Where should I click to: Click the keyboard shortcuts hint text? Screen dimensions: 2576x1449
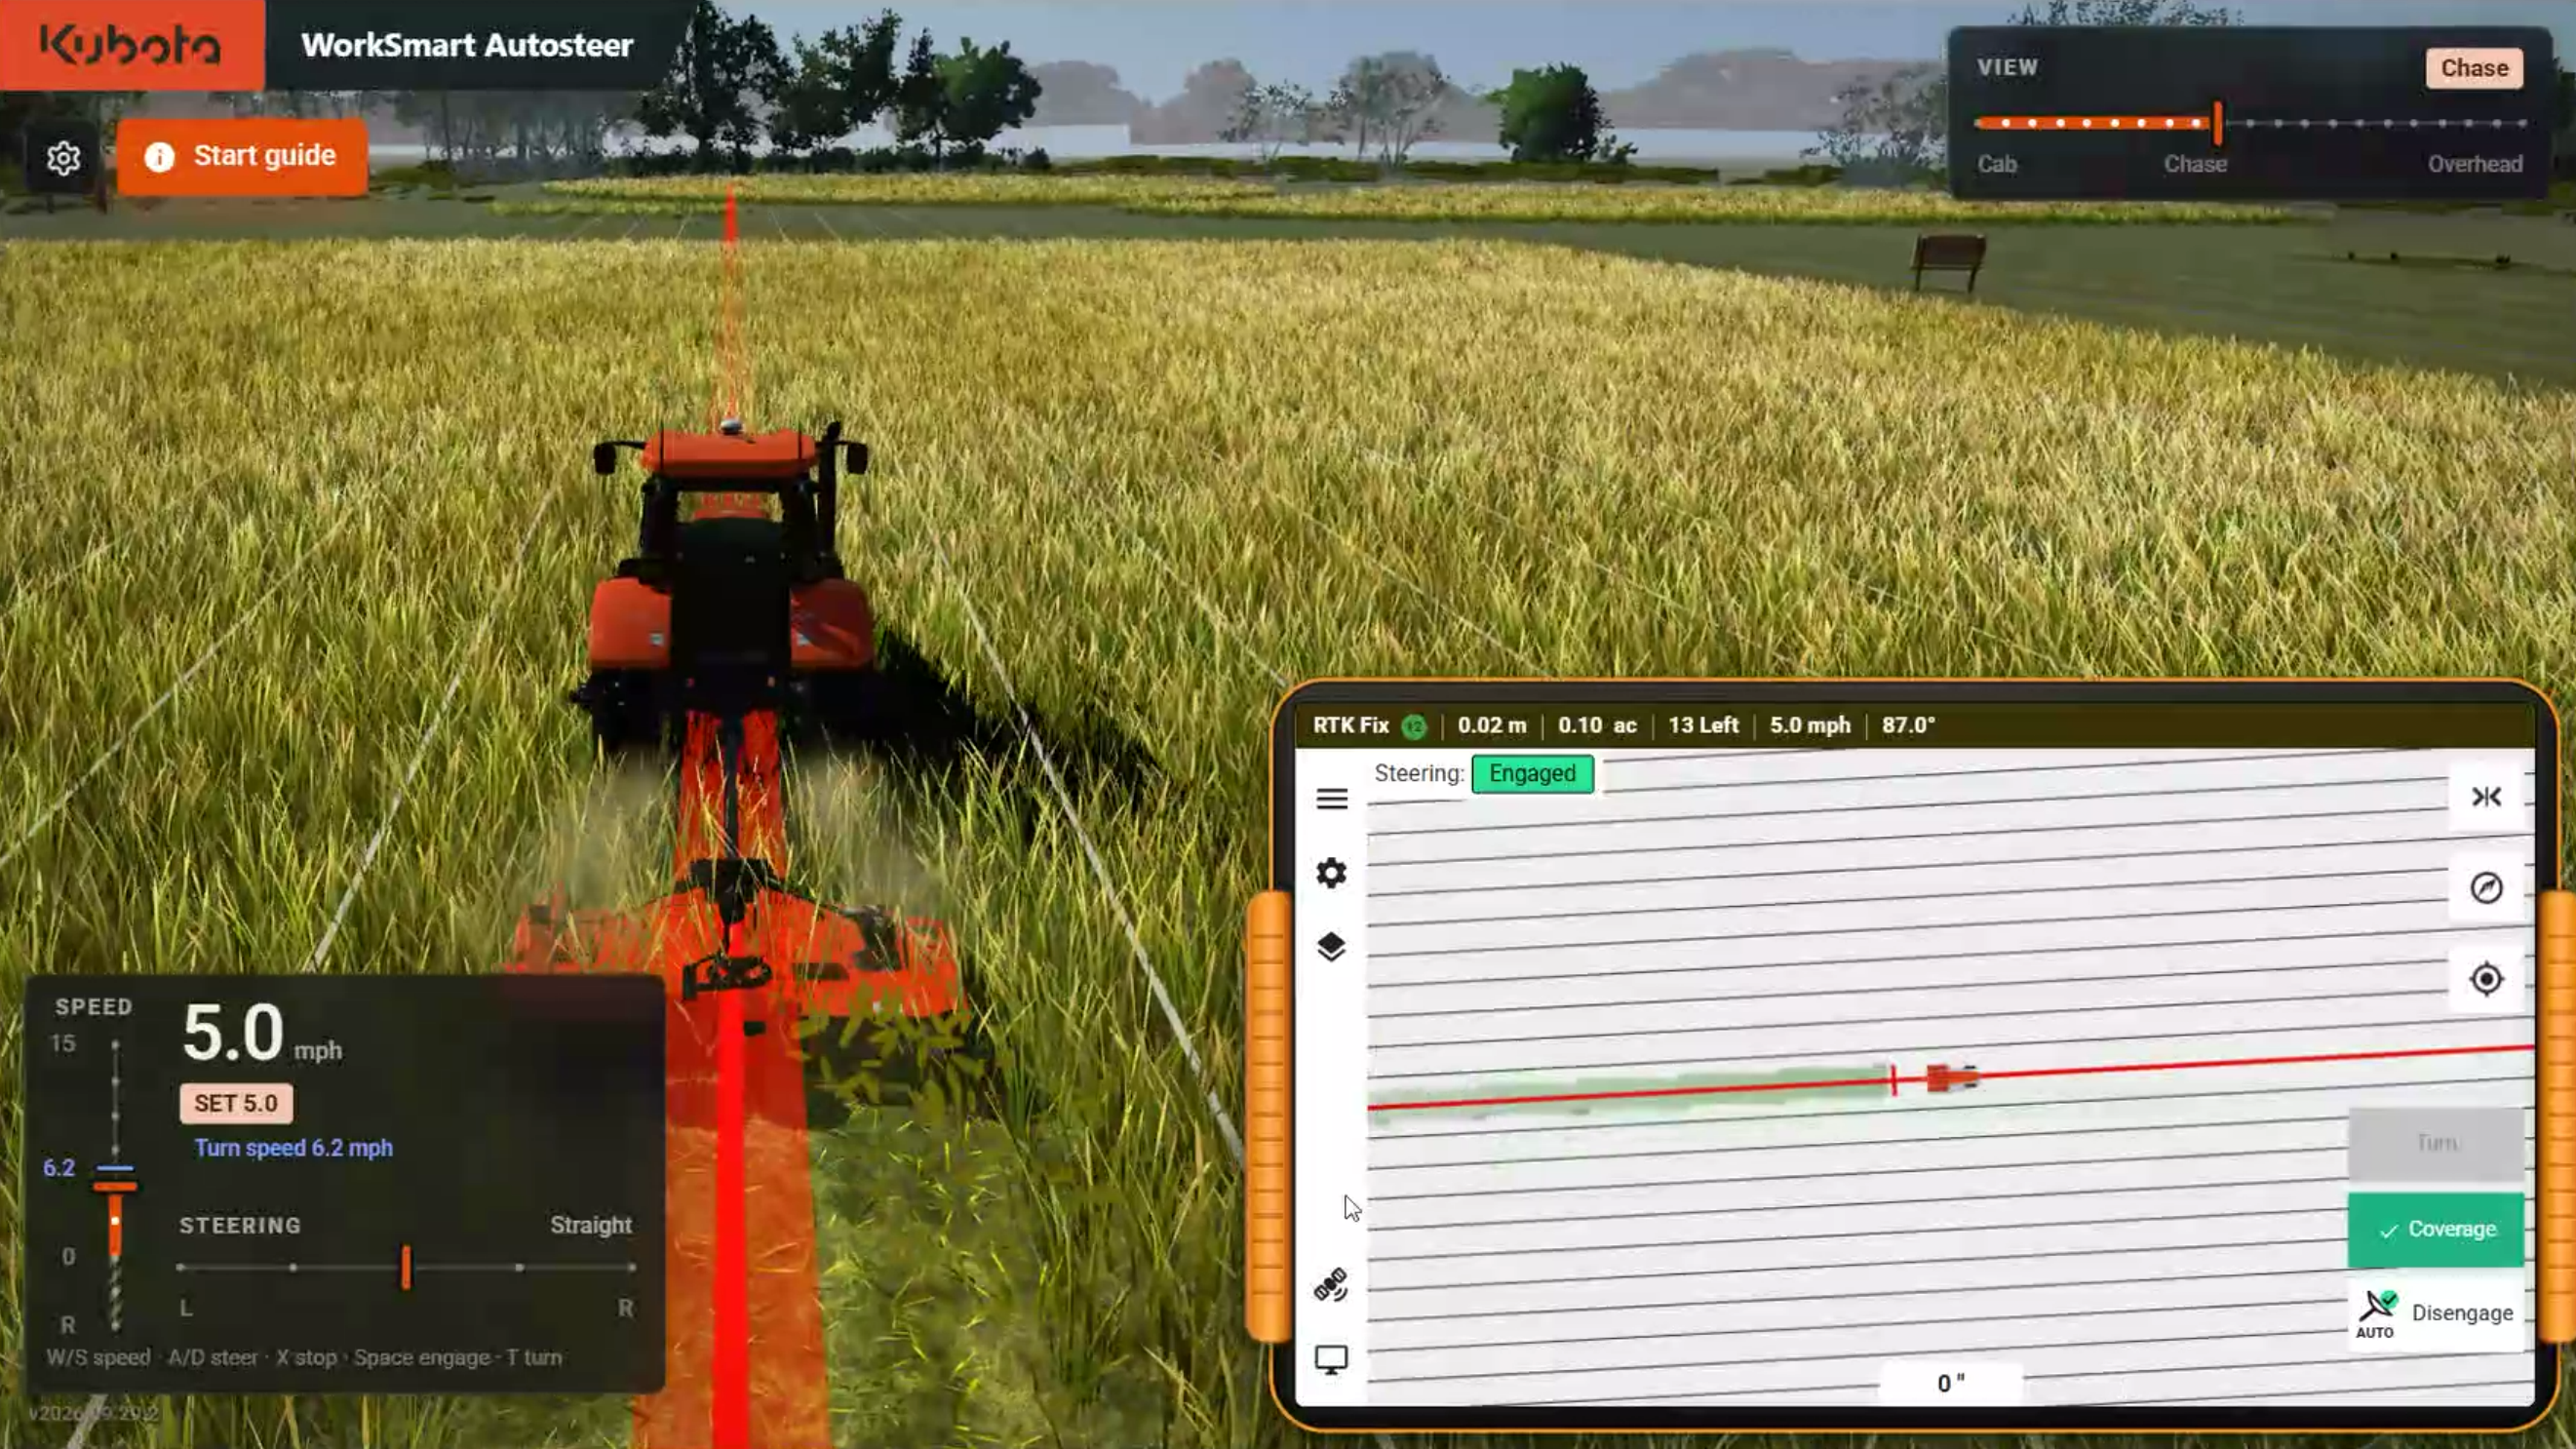point(304,1357)
